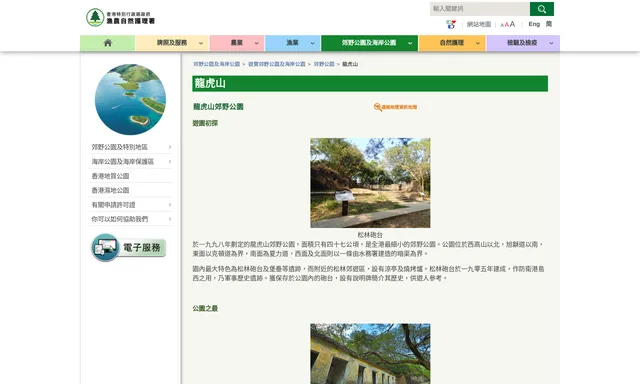This screenshot has width=640, height=384.
Task: Open sidebar item 香港濕地公園
Action: point(110,190)
